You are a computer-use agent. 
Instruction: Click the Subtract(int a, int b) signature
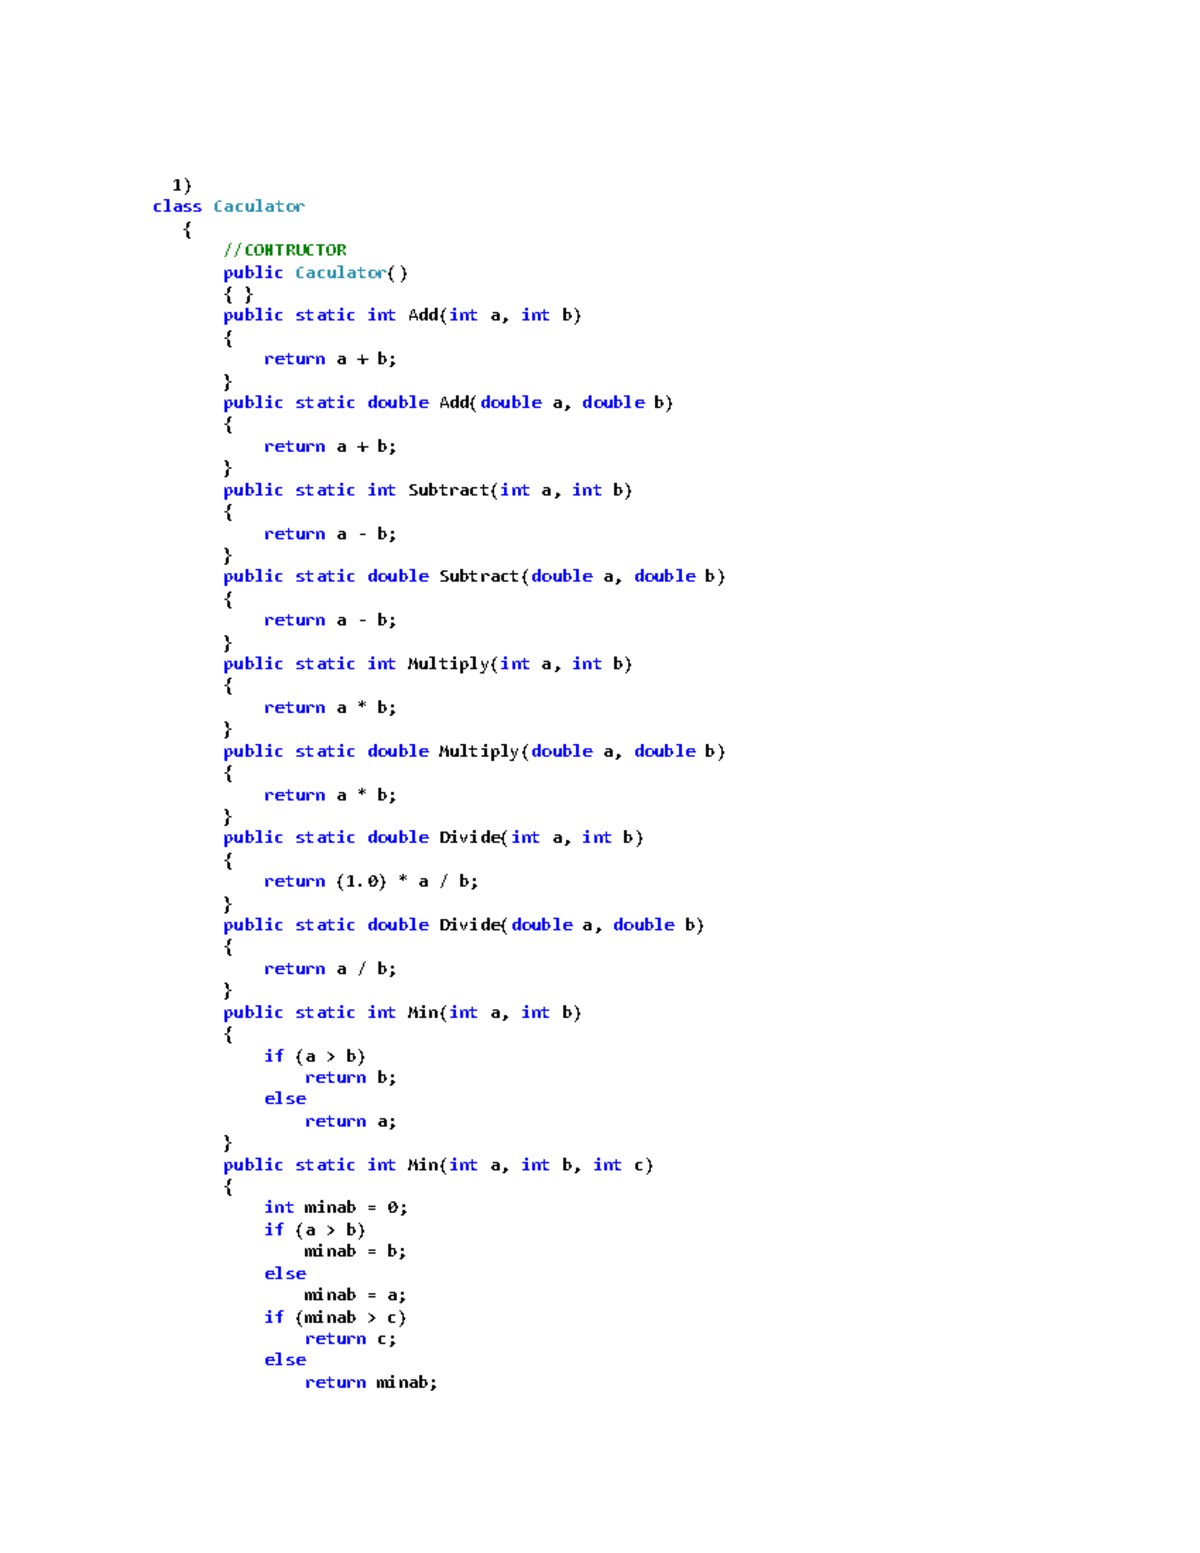click(x=425, y=490)
